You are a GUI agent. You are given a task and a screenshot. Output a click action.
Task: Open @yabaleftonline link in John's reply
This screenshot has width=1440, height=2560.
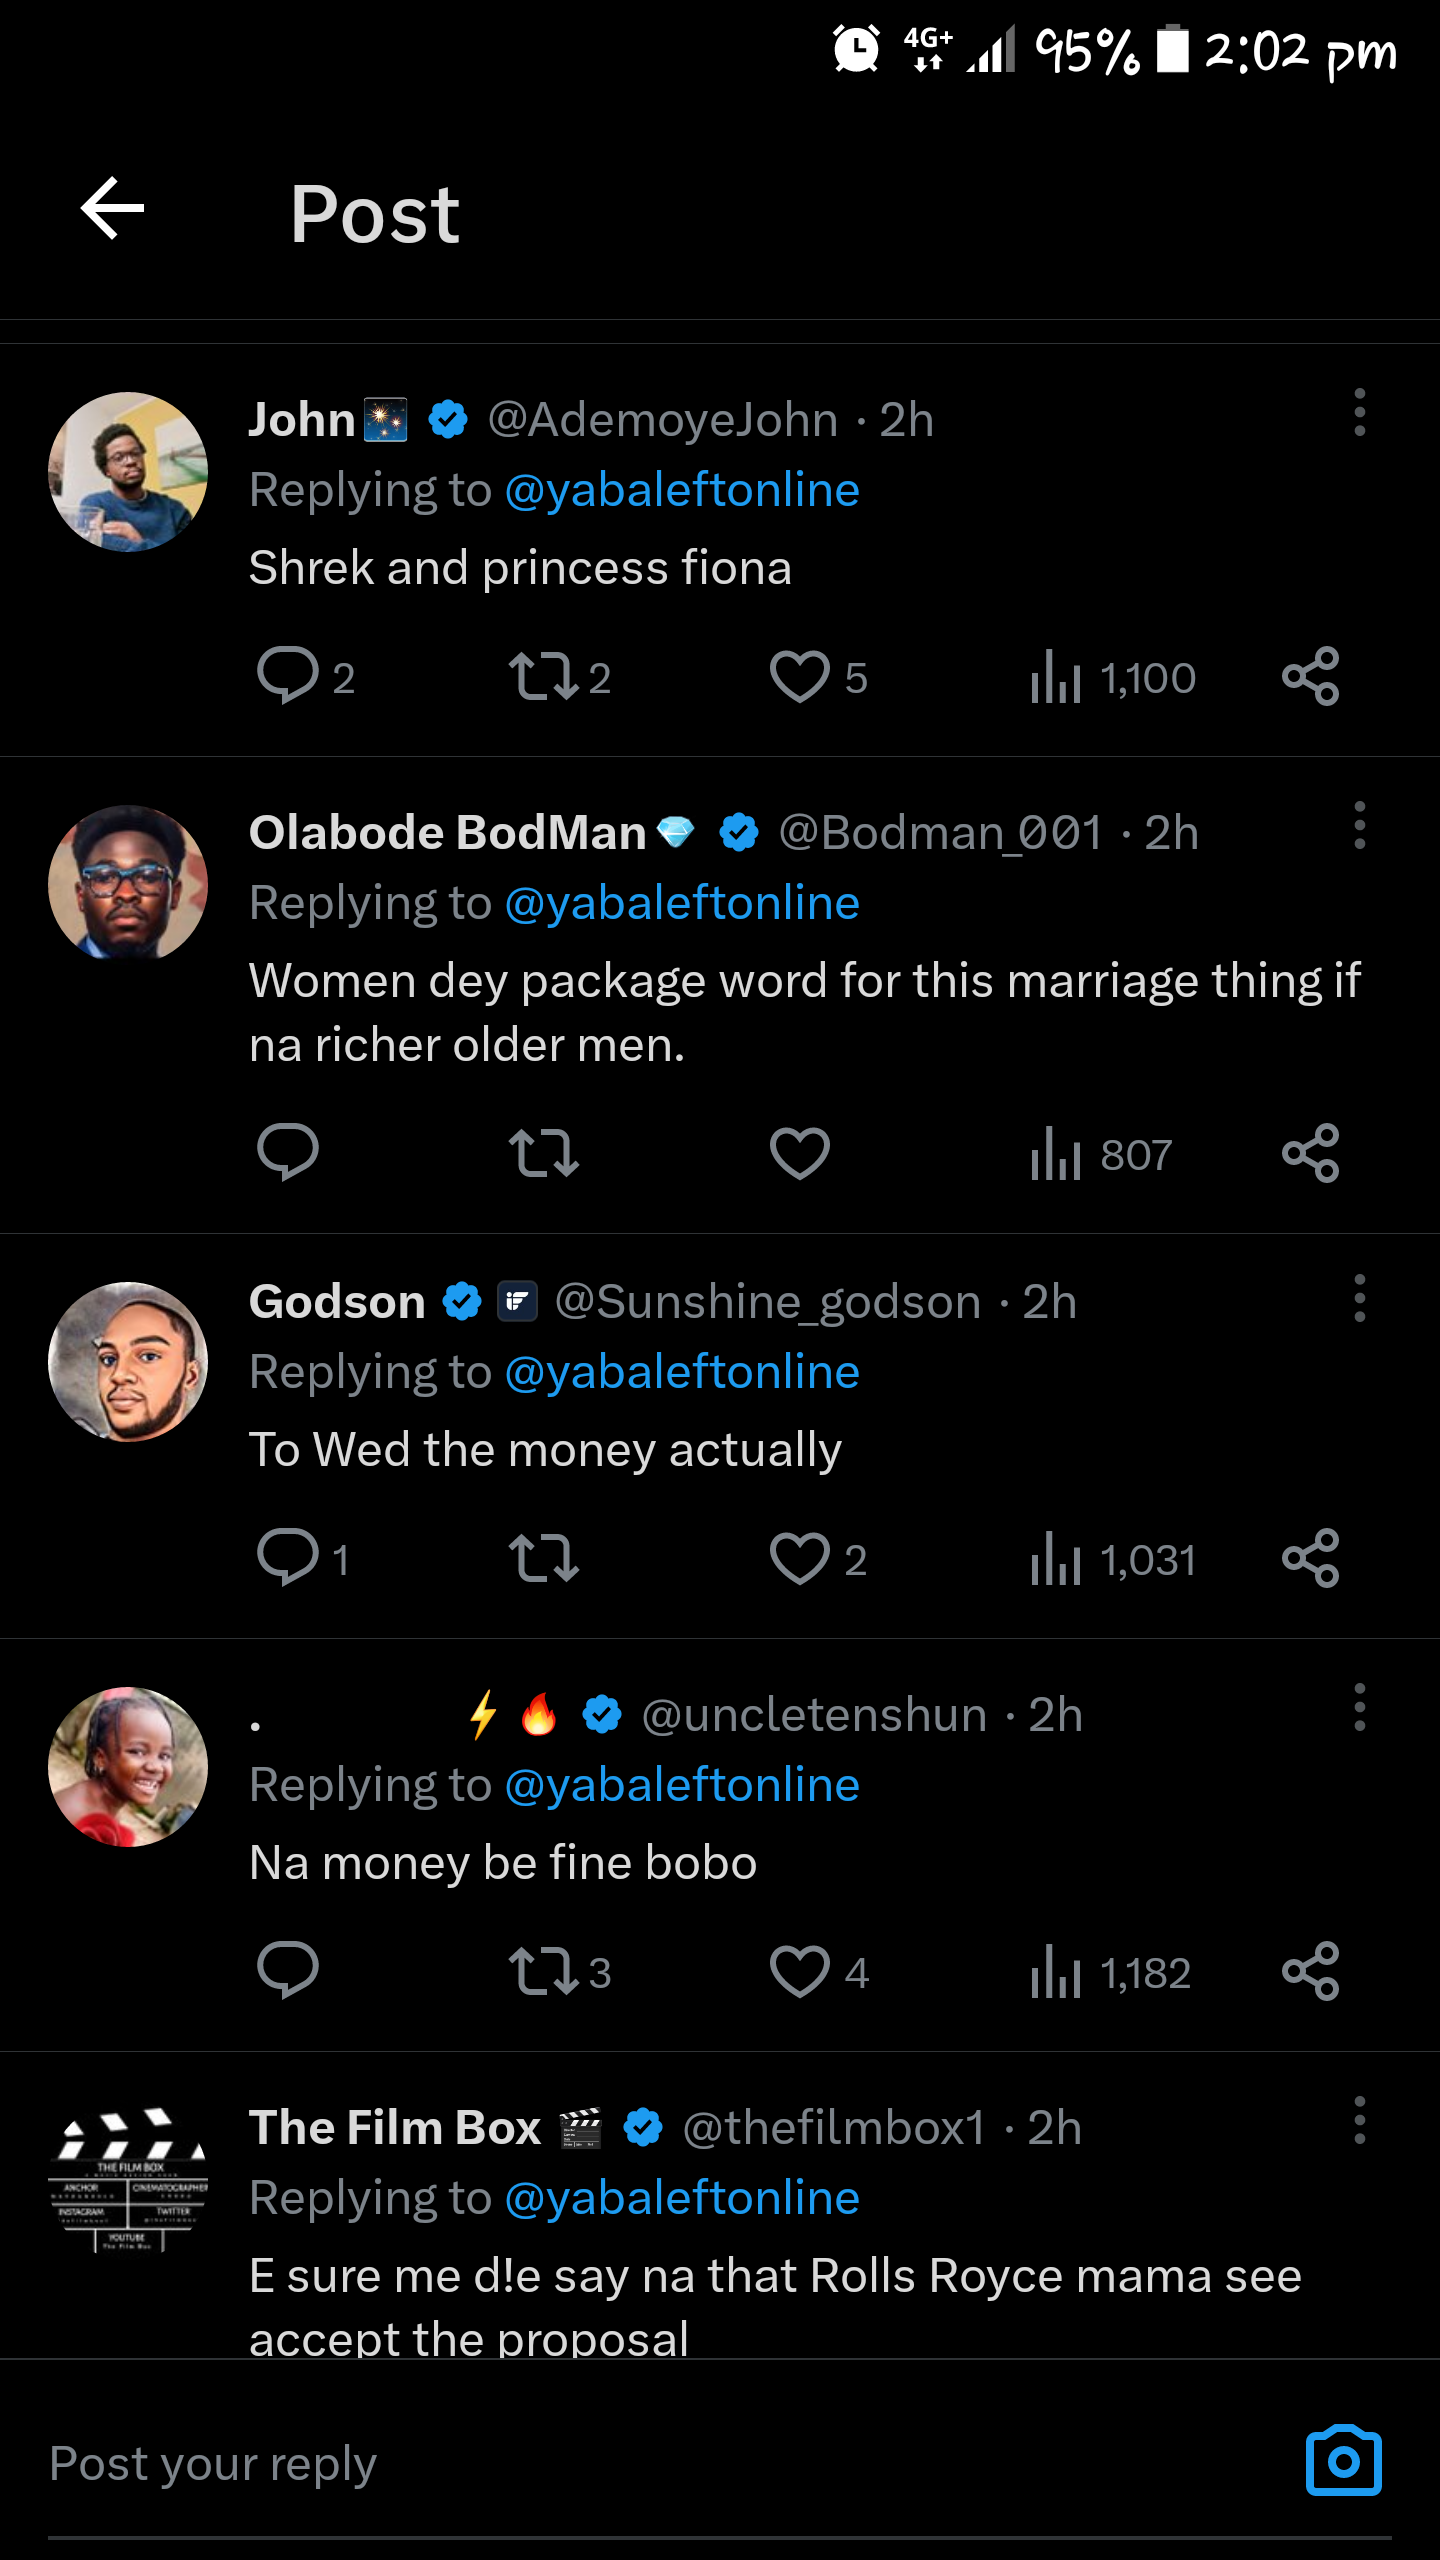[x=682, y=490]
